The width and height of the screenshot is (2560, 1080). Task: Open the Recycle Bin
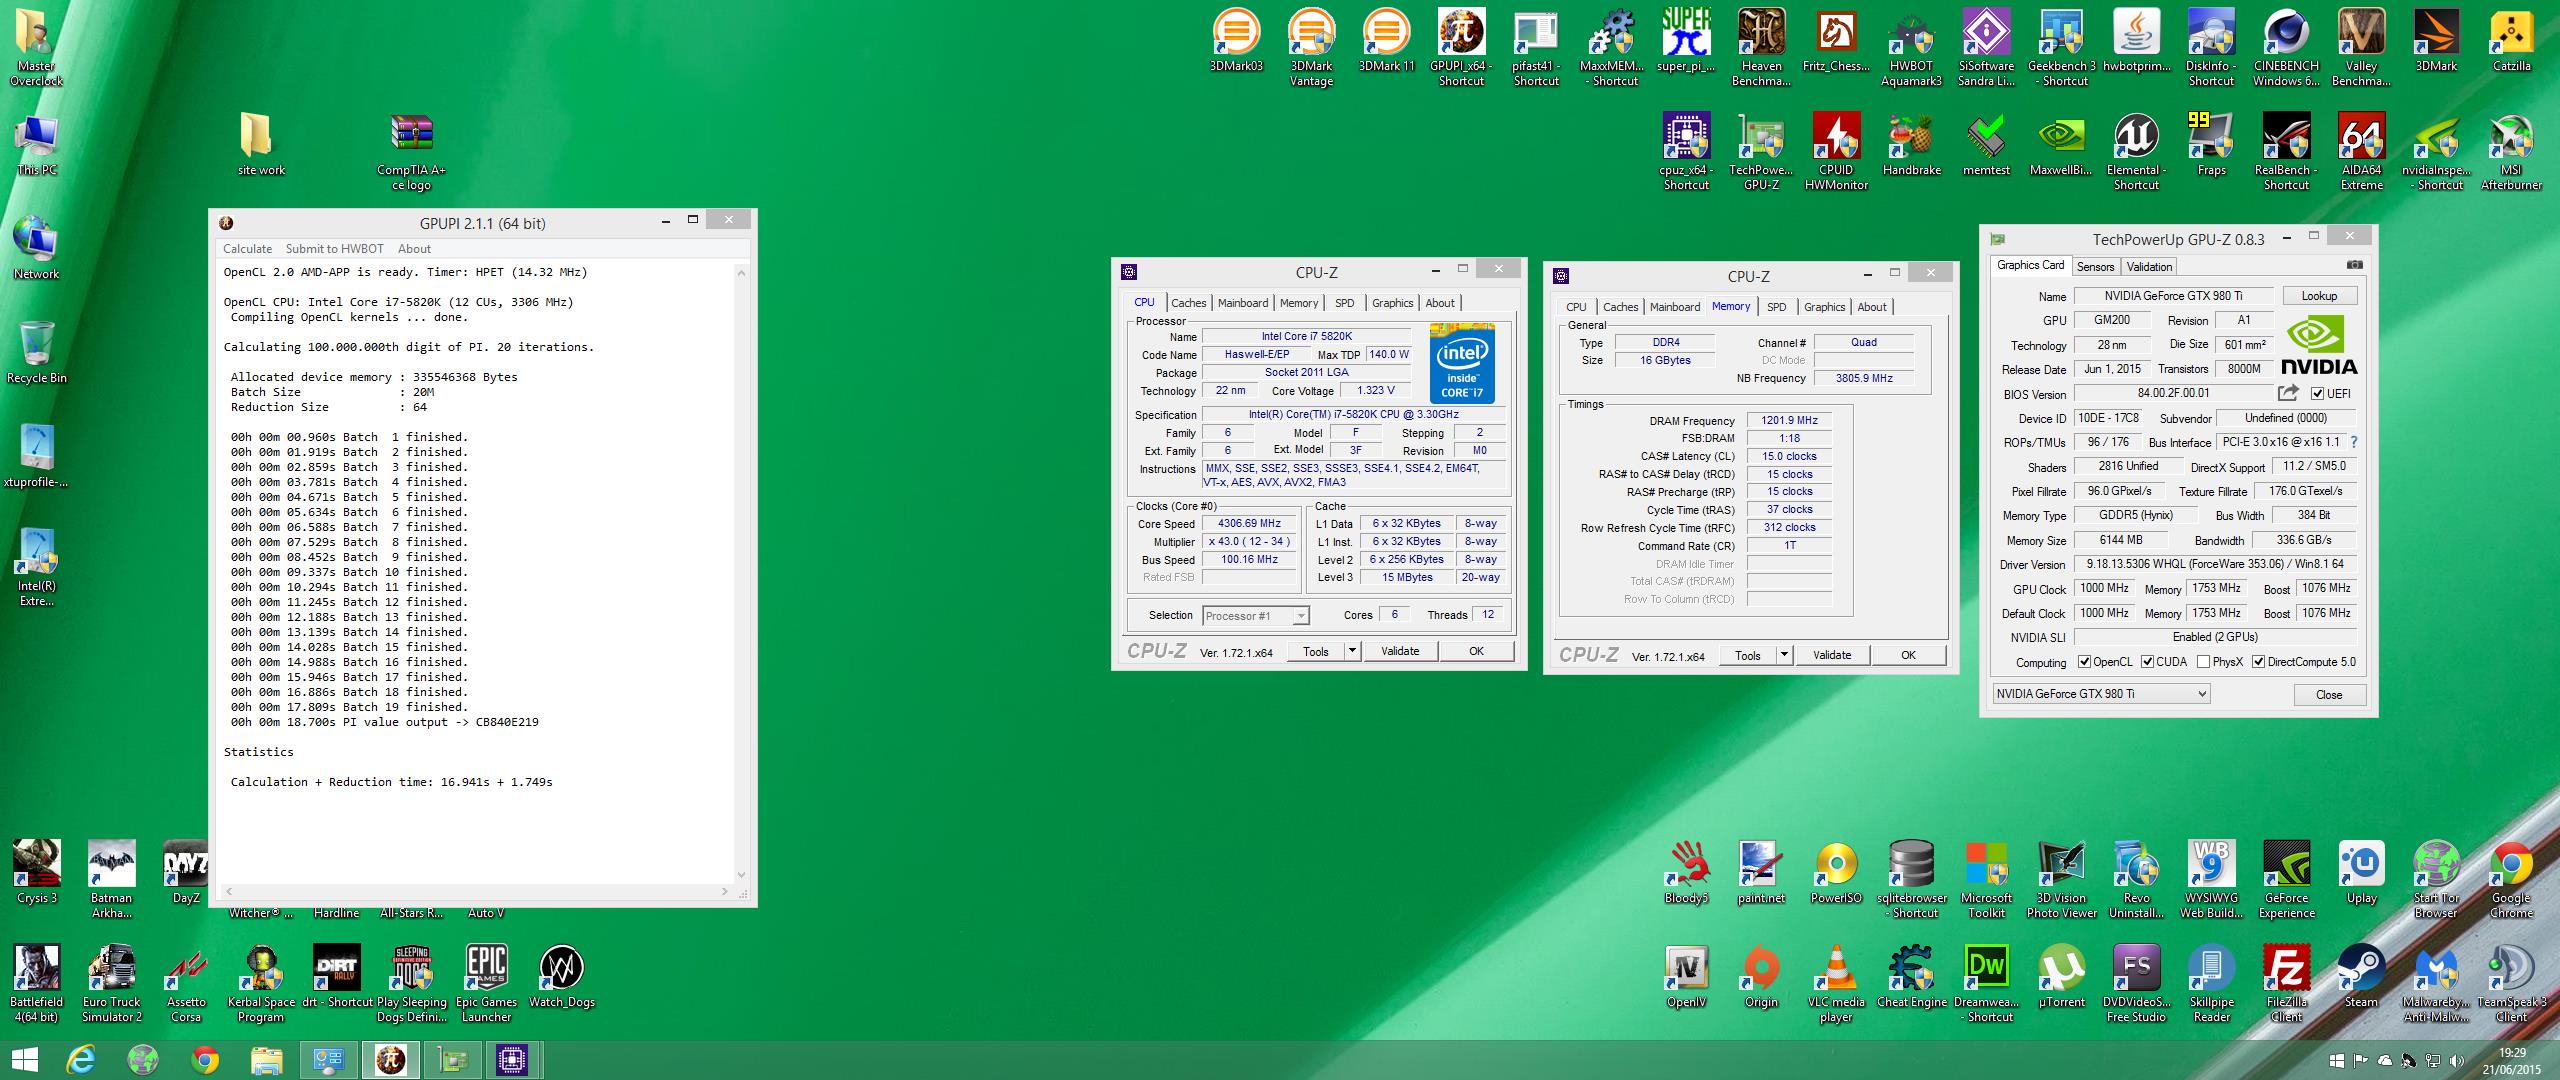(36, 352)
